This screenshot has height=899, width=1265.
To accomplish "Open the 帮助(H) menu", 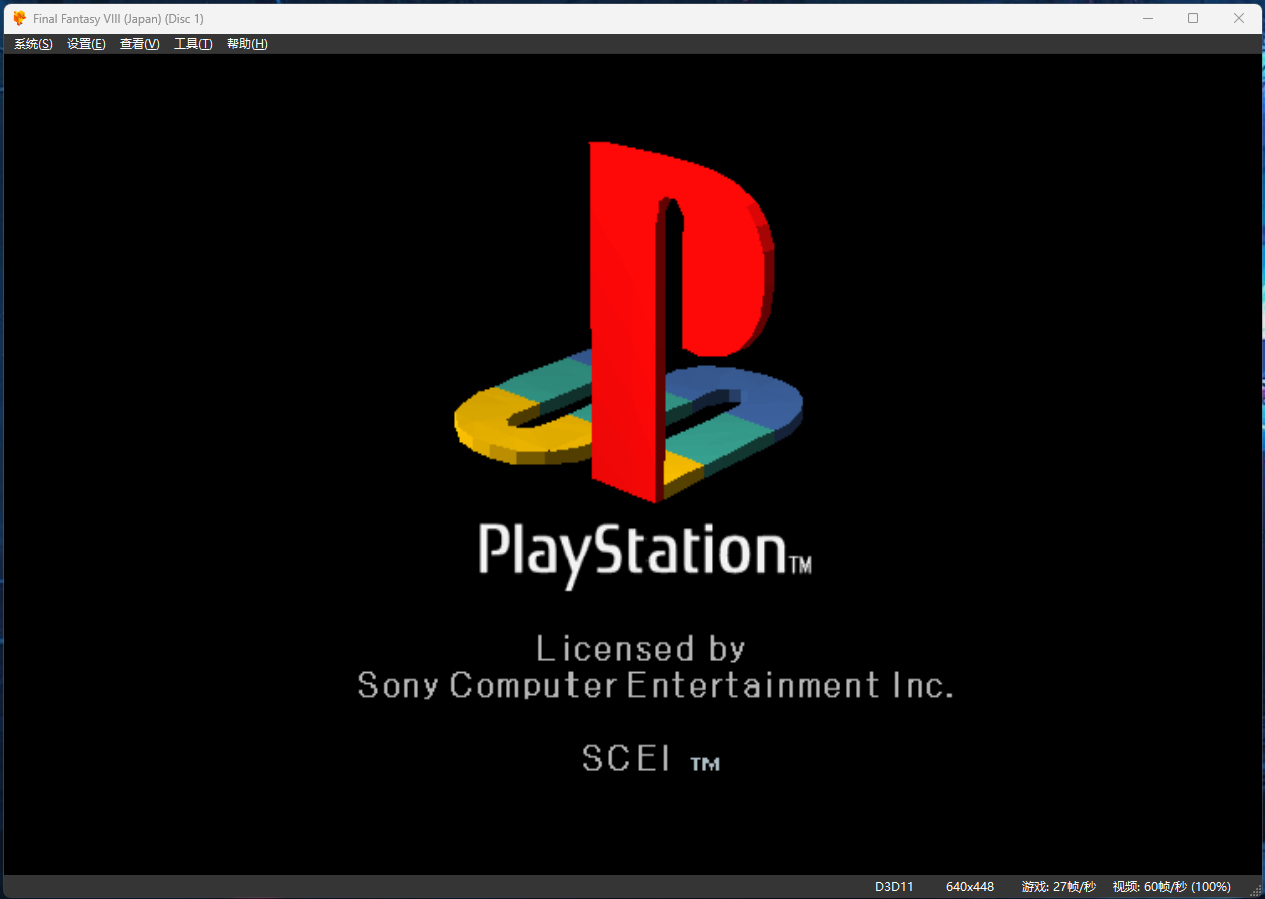I will click(x=247, y=44).
